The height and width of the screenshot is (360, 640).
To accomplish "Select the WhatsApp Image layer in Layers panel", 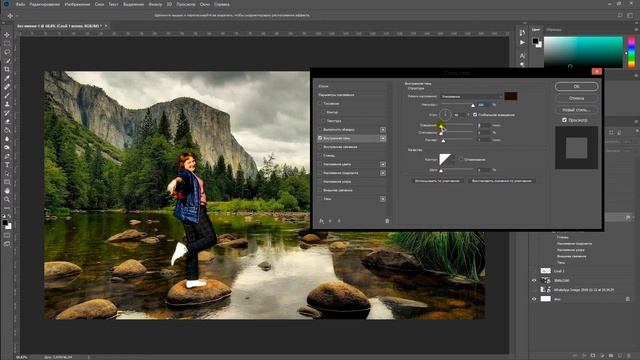I will point(583,290).
